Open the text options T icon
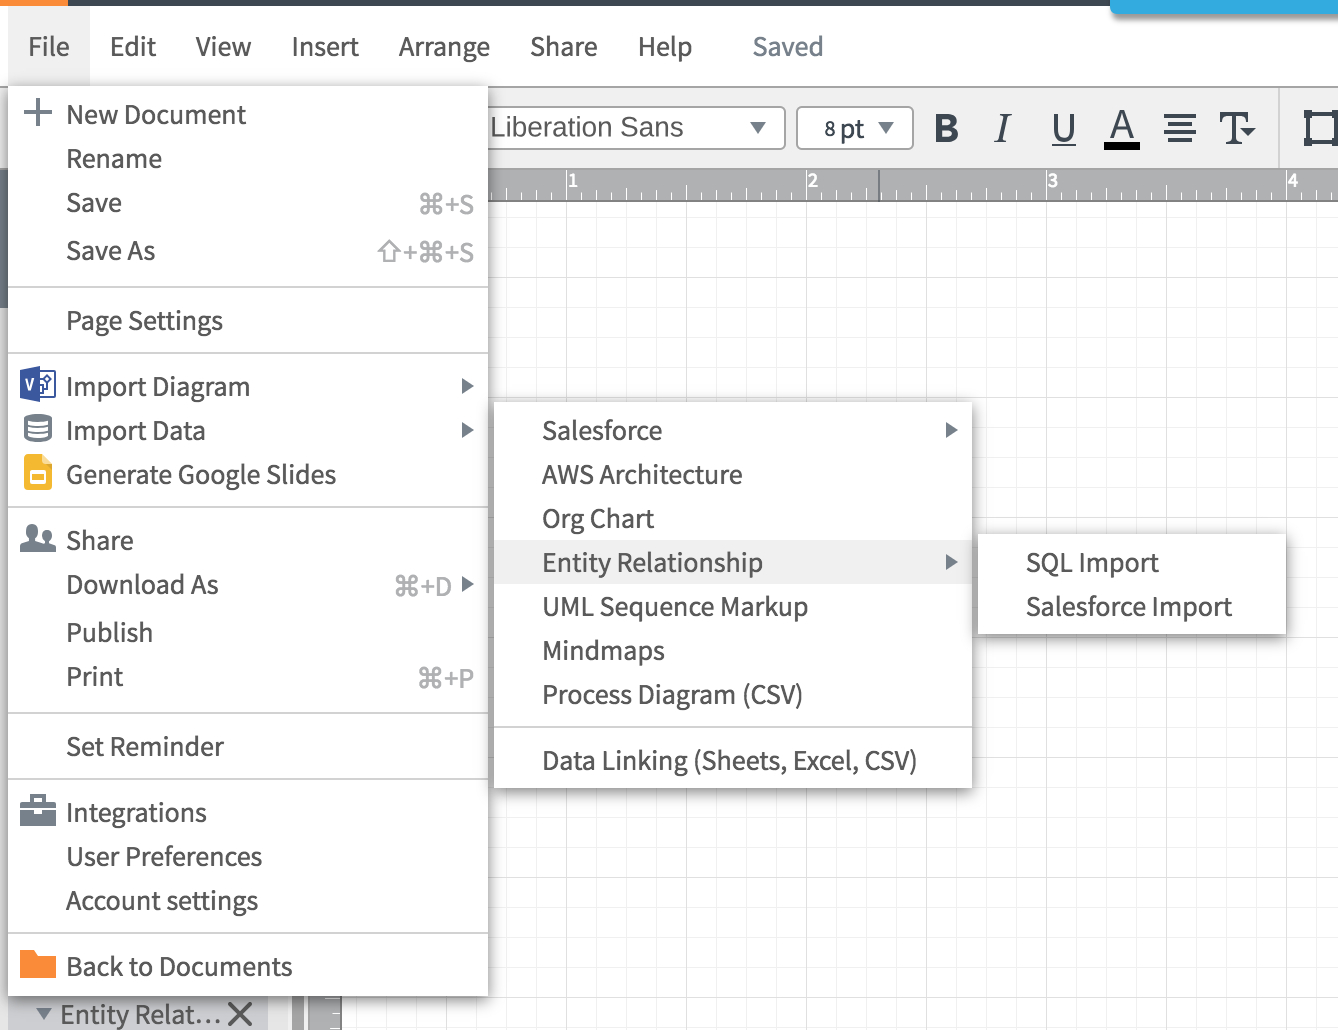 coord(1237,128)
